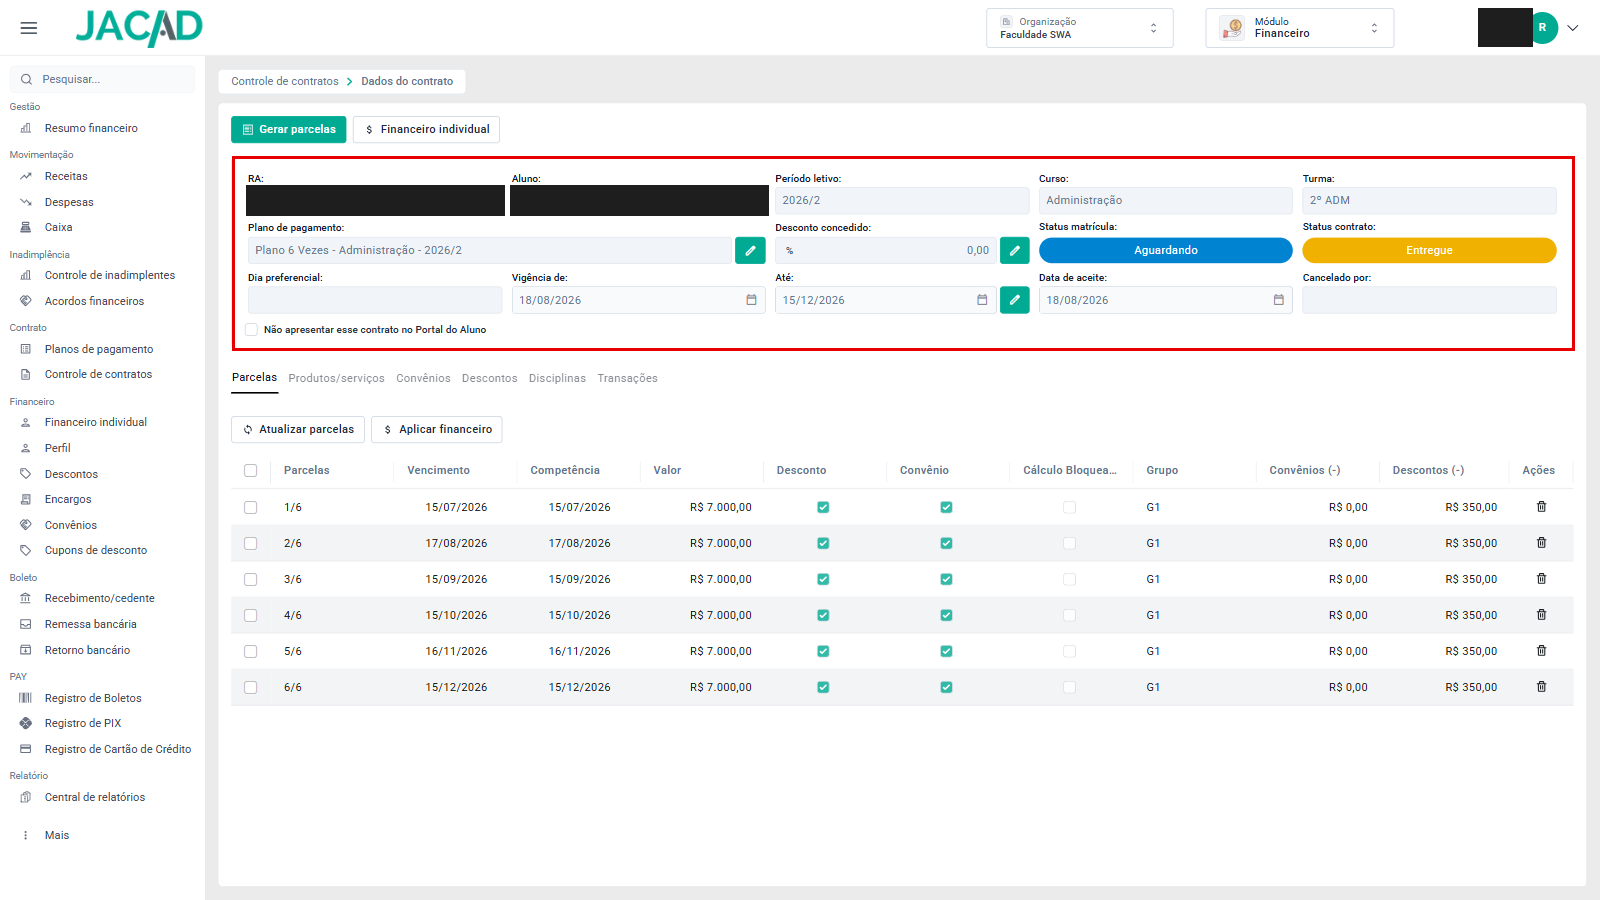
Task: Check 'Não apresentar esse contrato no Portal do Aluno'
Action: click(251, 330)
